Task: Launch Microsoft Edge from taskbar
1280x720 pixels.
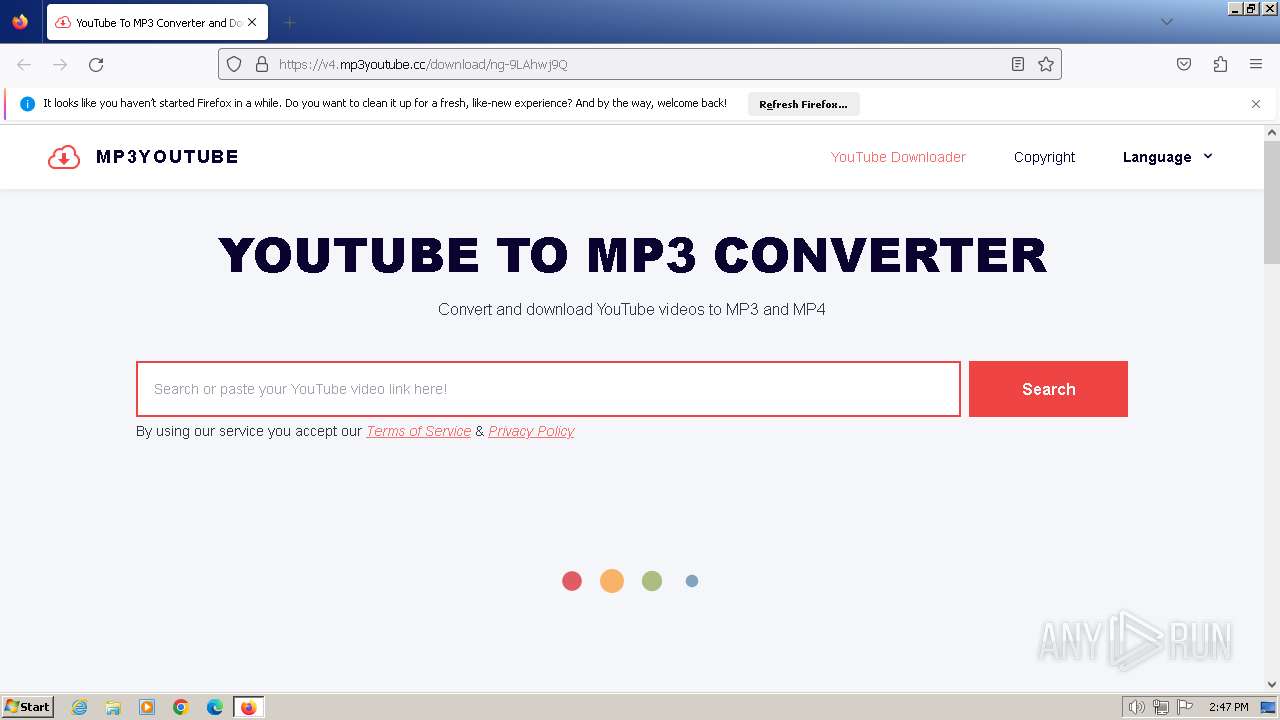Action: click(215, 707)
